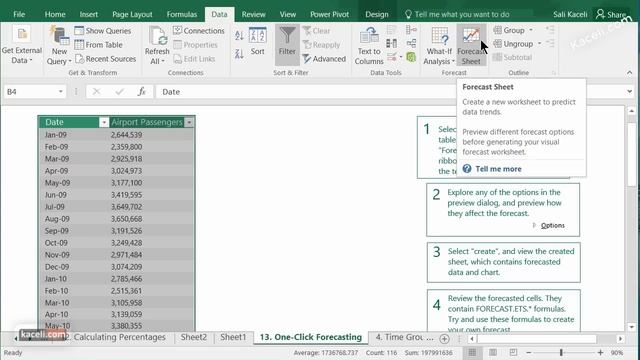Click the Ungroup icon

(x=498, y=44)
